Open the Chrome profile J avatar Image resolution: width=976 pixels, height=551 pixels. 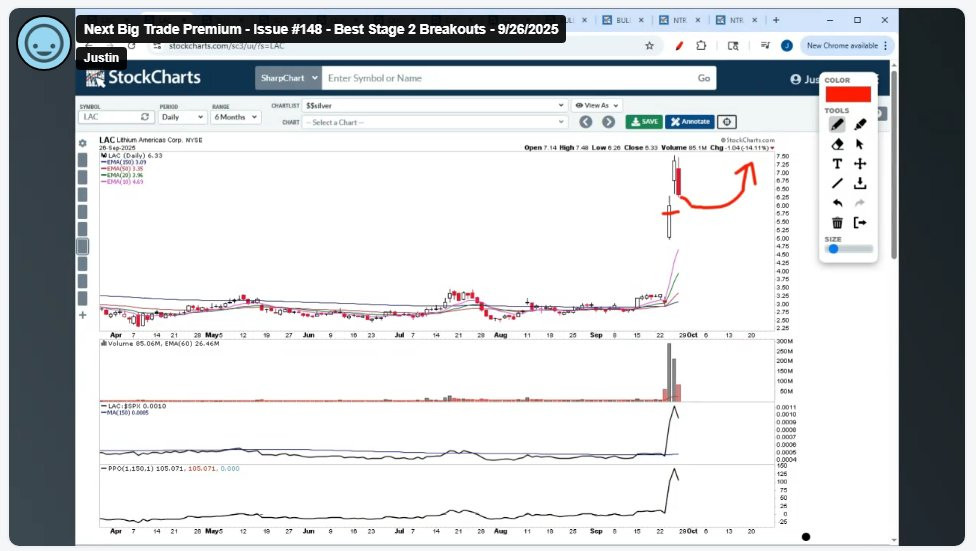click(787, 45)
